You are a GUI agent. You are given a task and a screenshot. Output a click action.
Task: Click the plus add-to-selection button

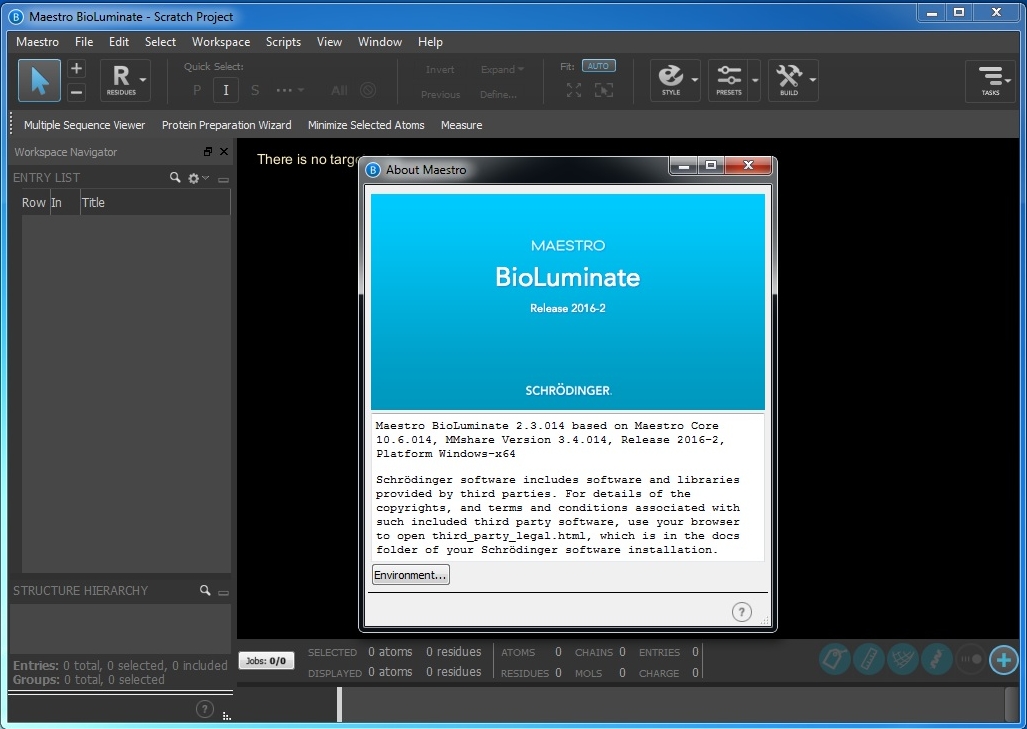point(76,68)
